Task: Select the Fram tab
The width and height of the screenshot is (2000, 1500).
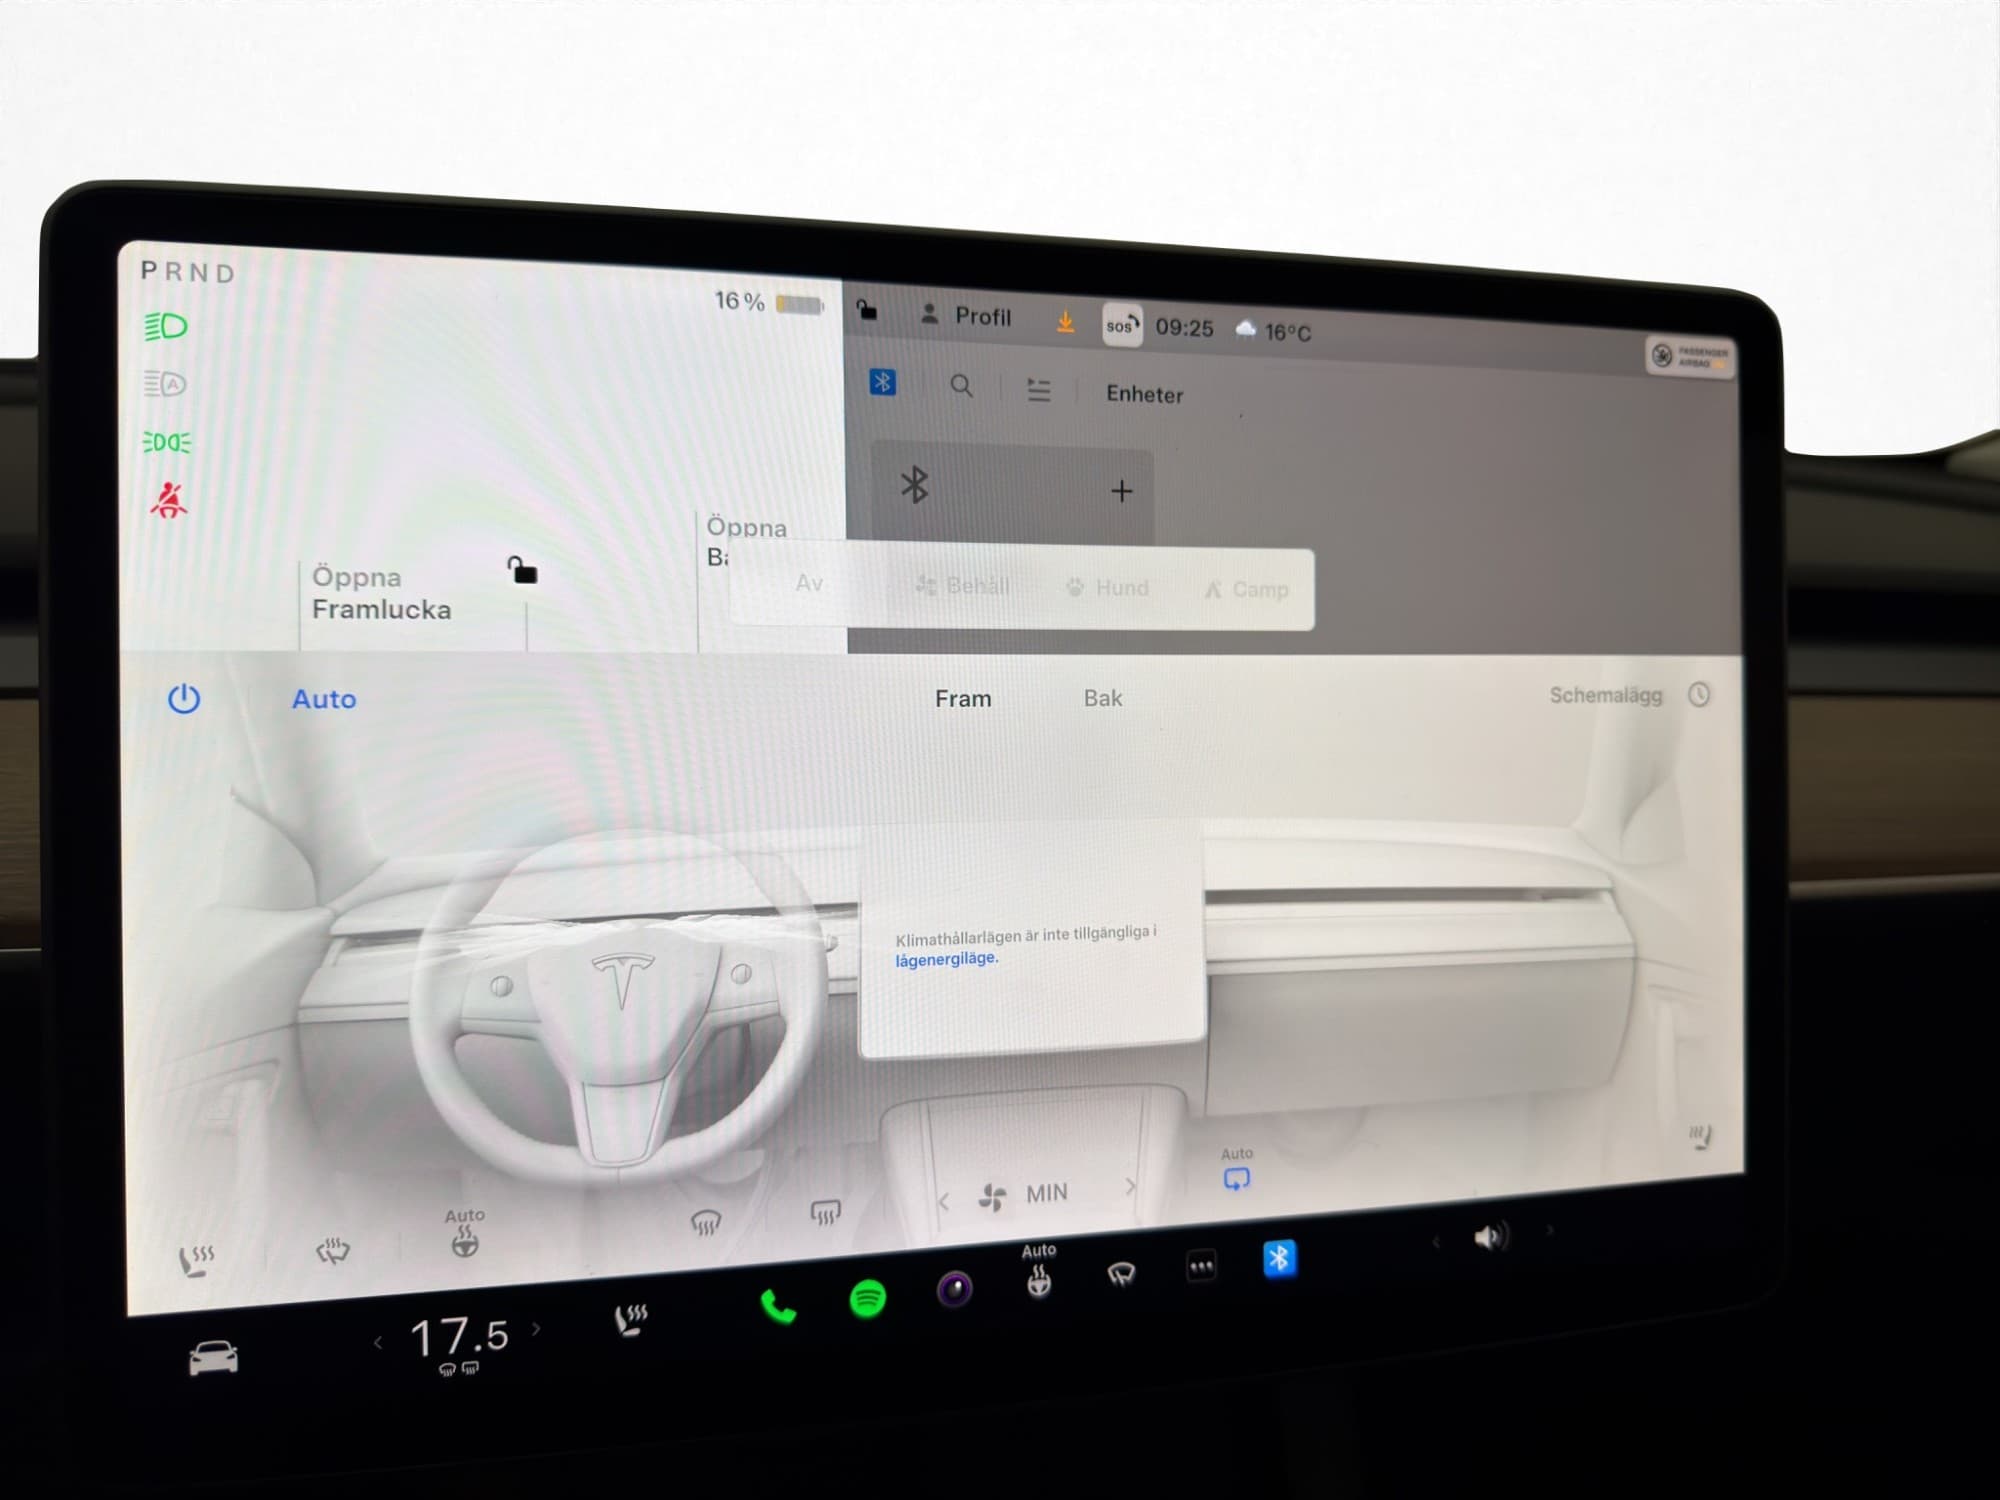Action: (962, 698)
